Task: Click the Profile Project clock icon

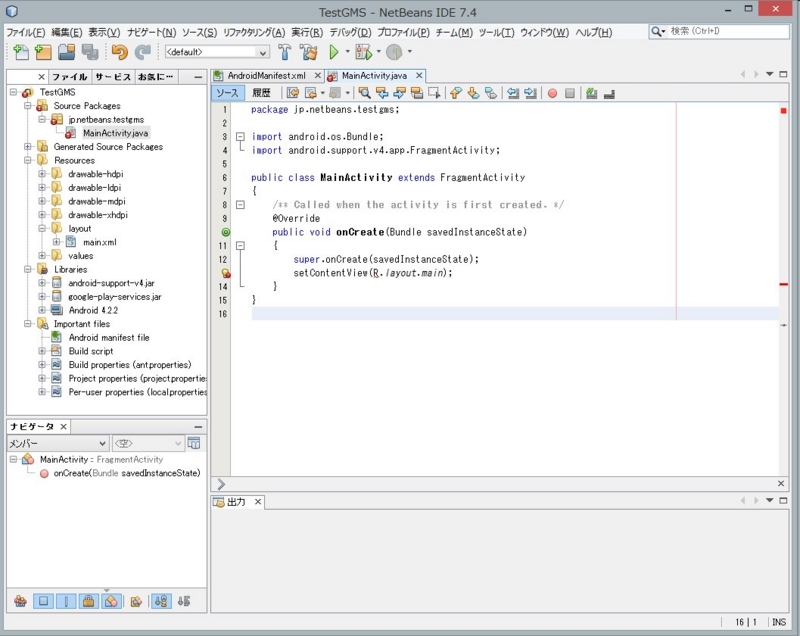Action: pos(394,52)
